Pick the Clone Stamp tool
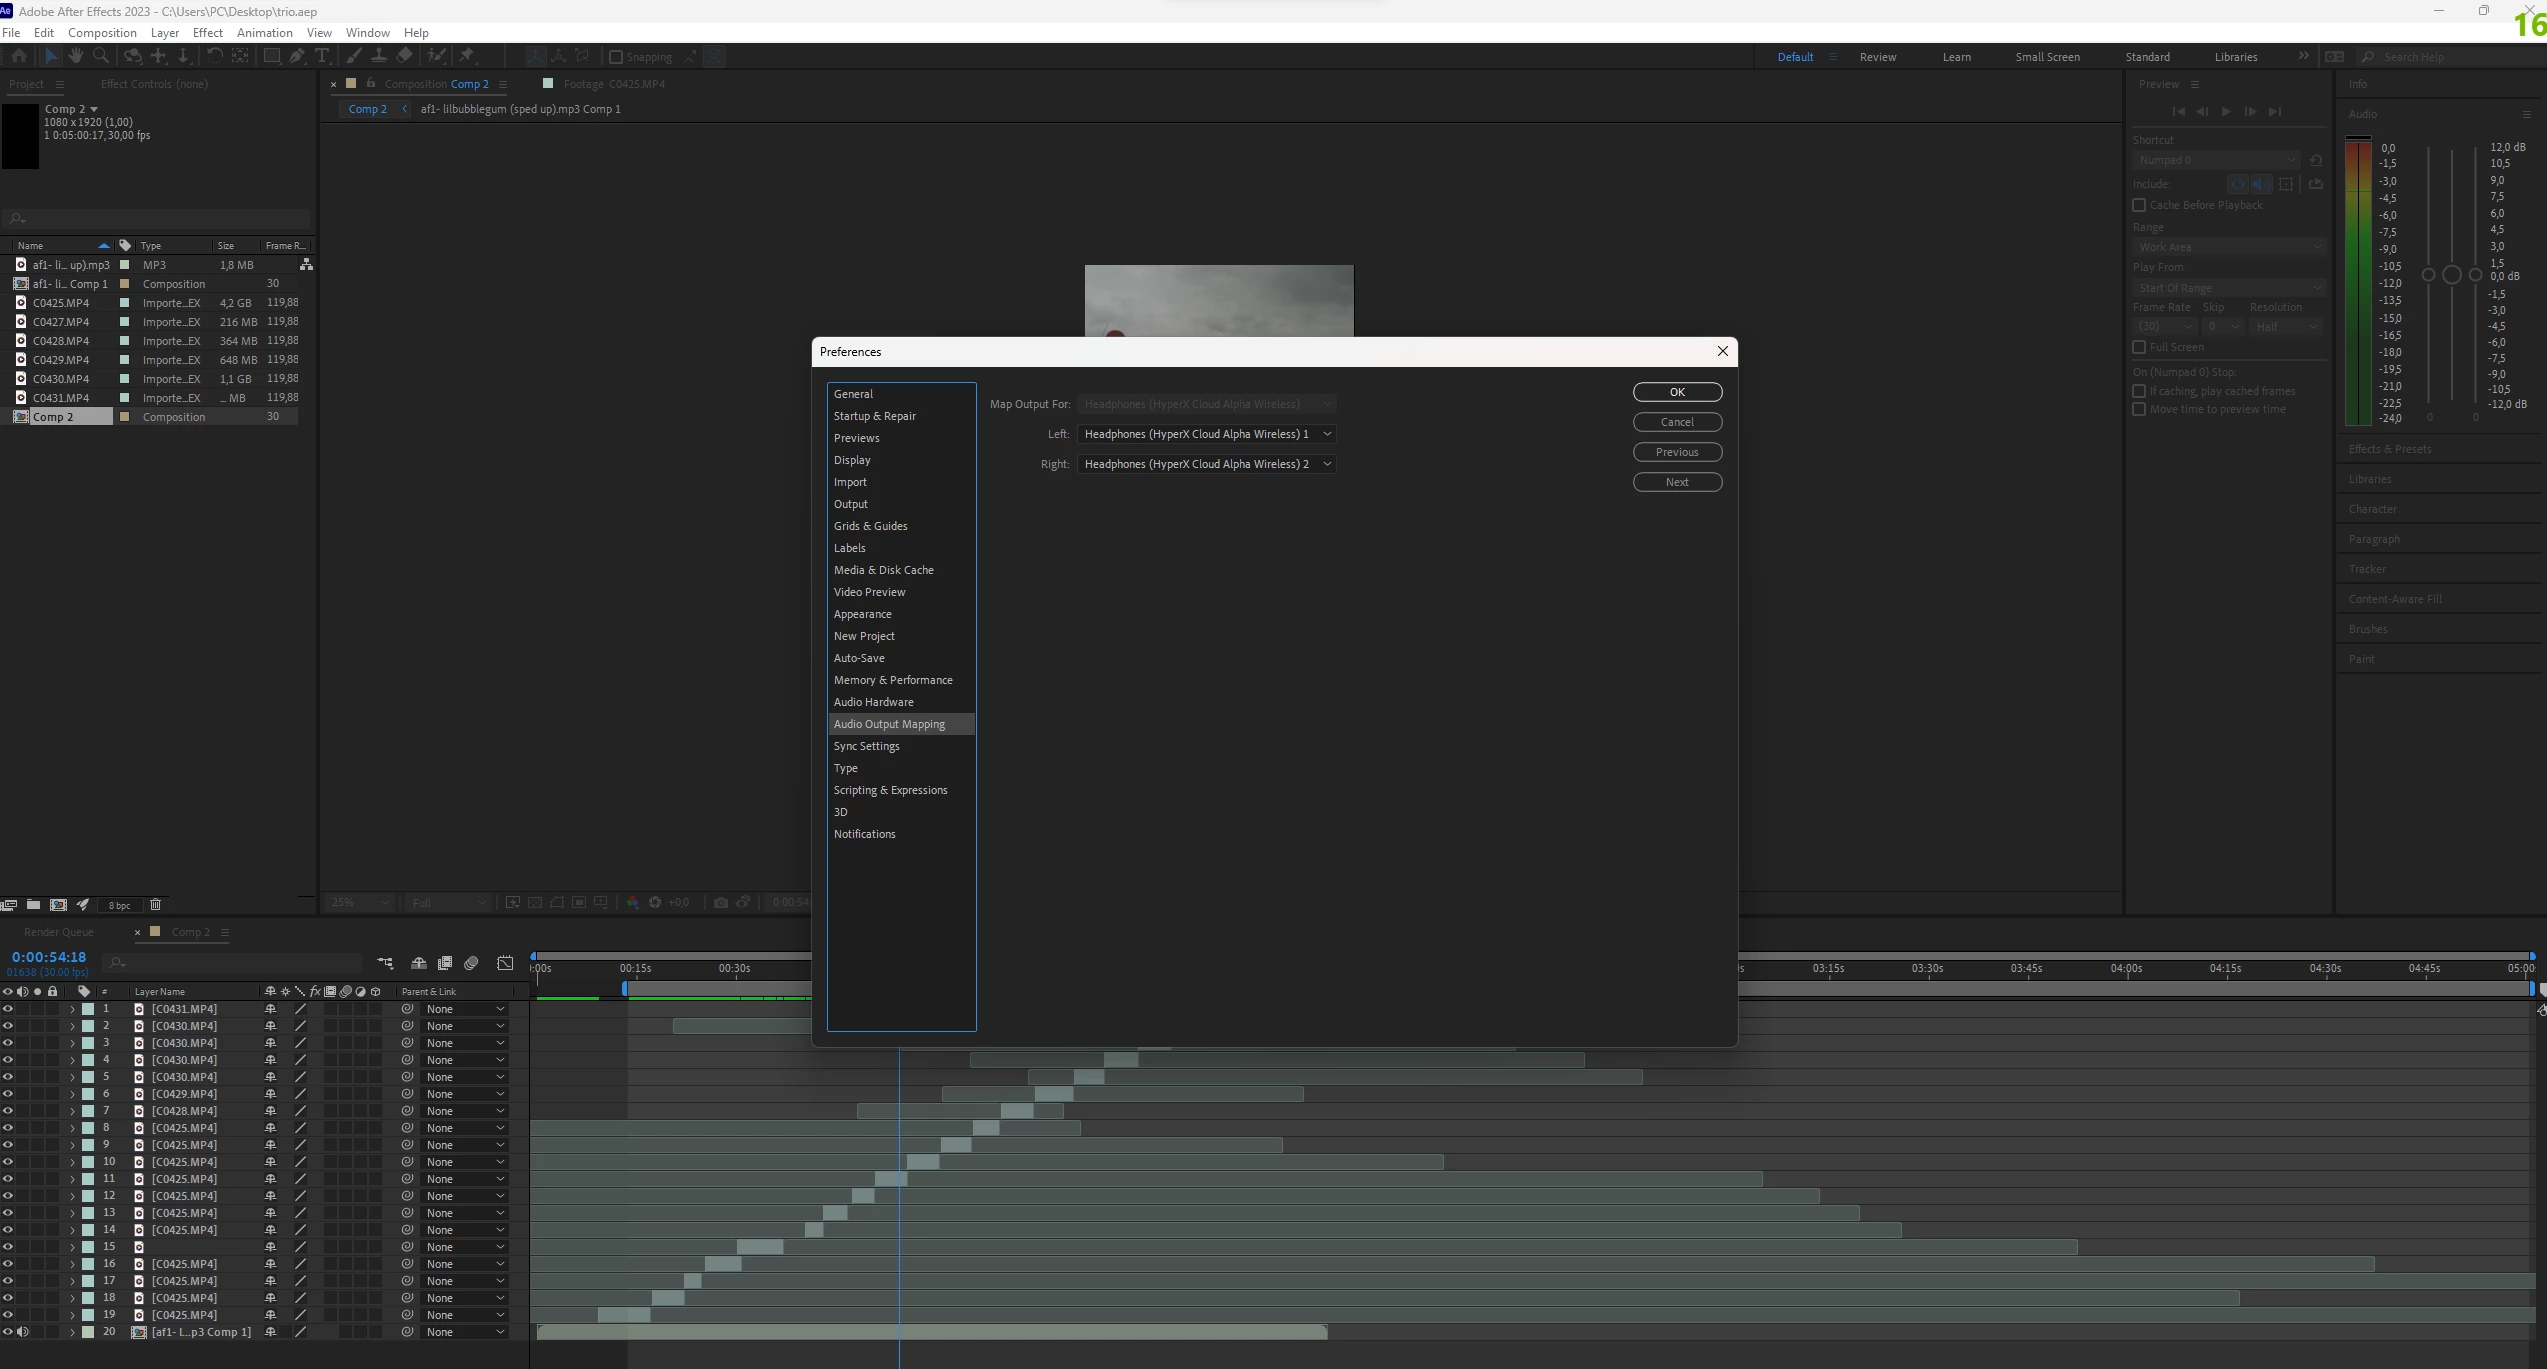 pyautogui.click(x=379, y=56)
